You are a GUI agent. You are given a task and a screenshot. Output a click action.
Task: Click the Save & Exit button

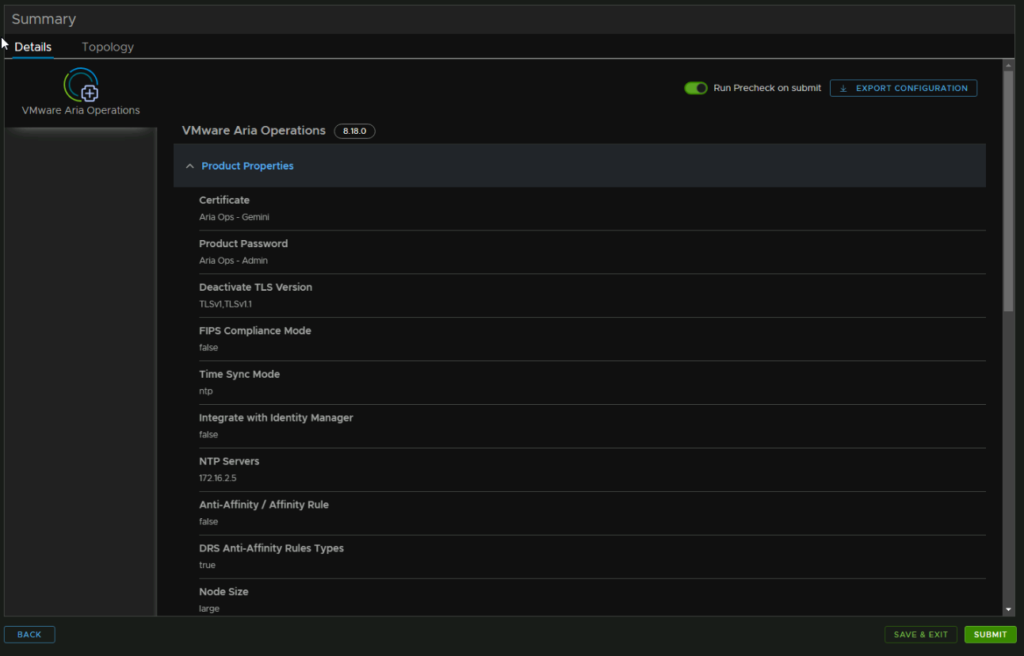[920, 634]
